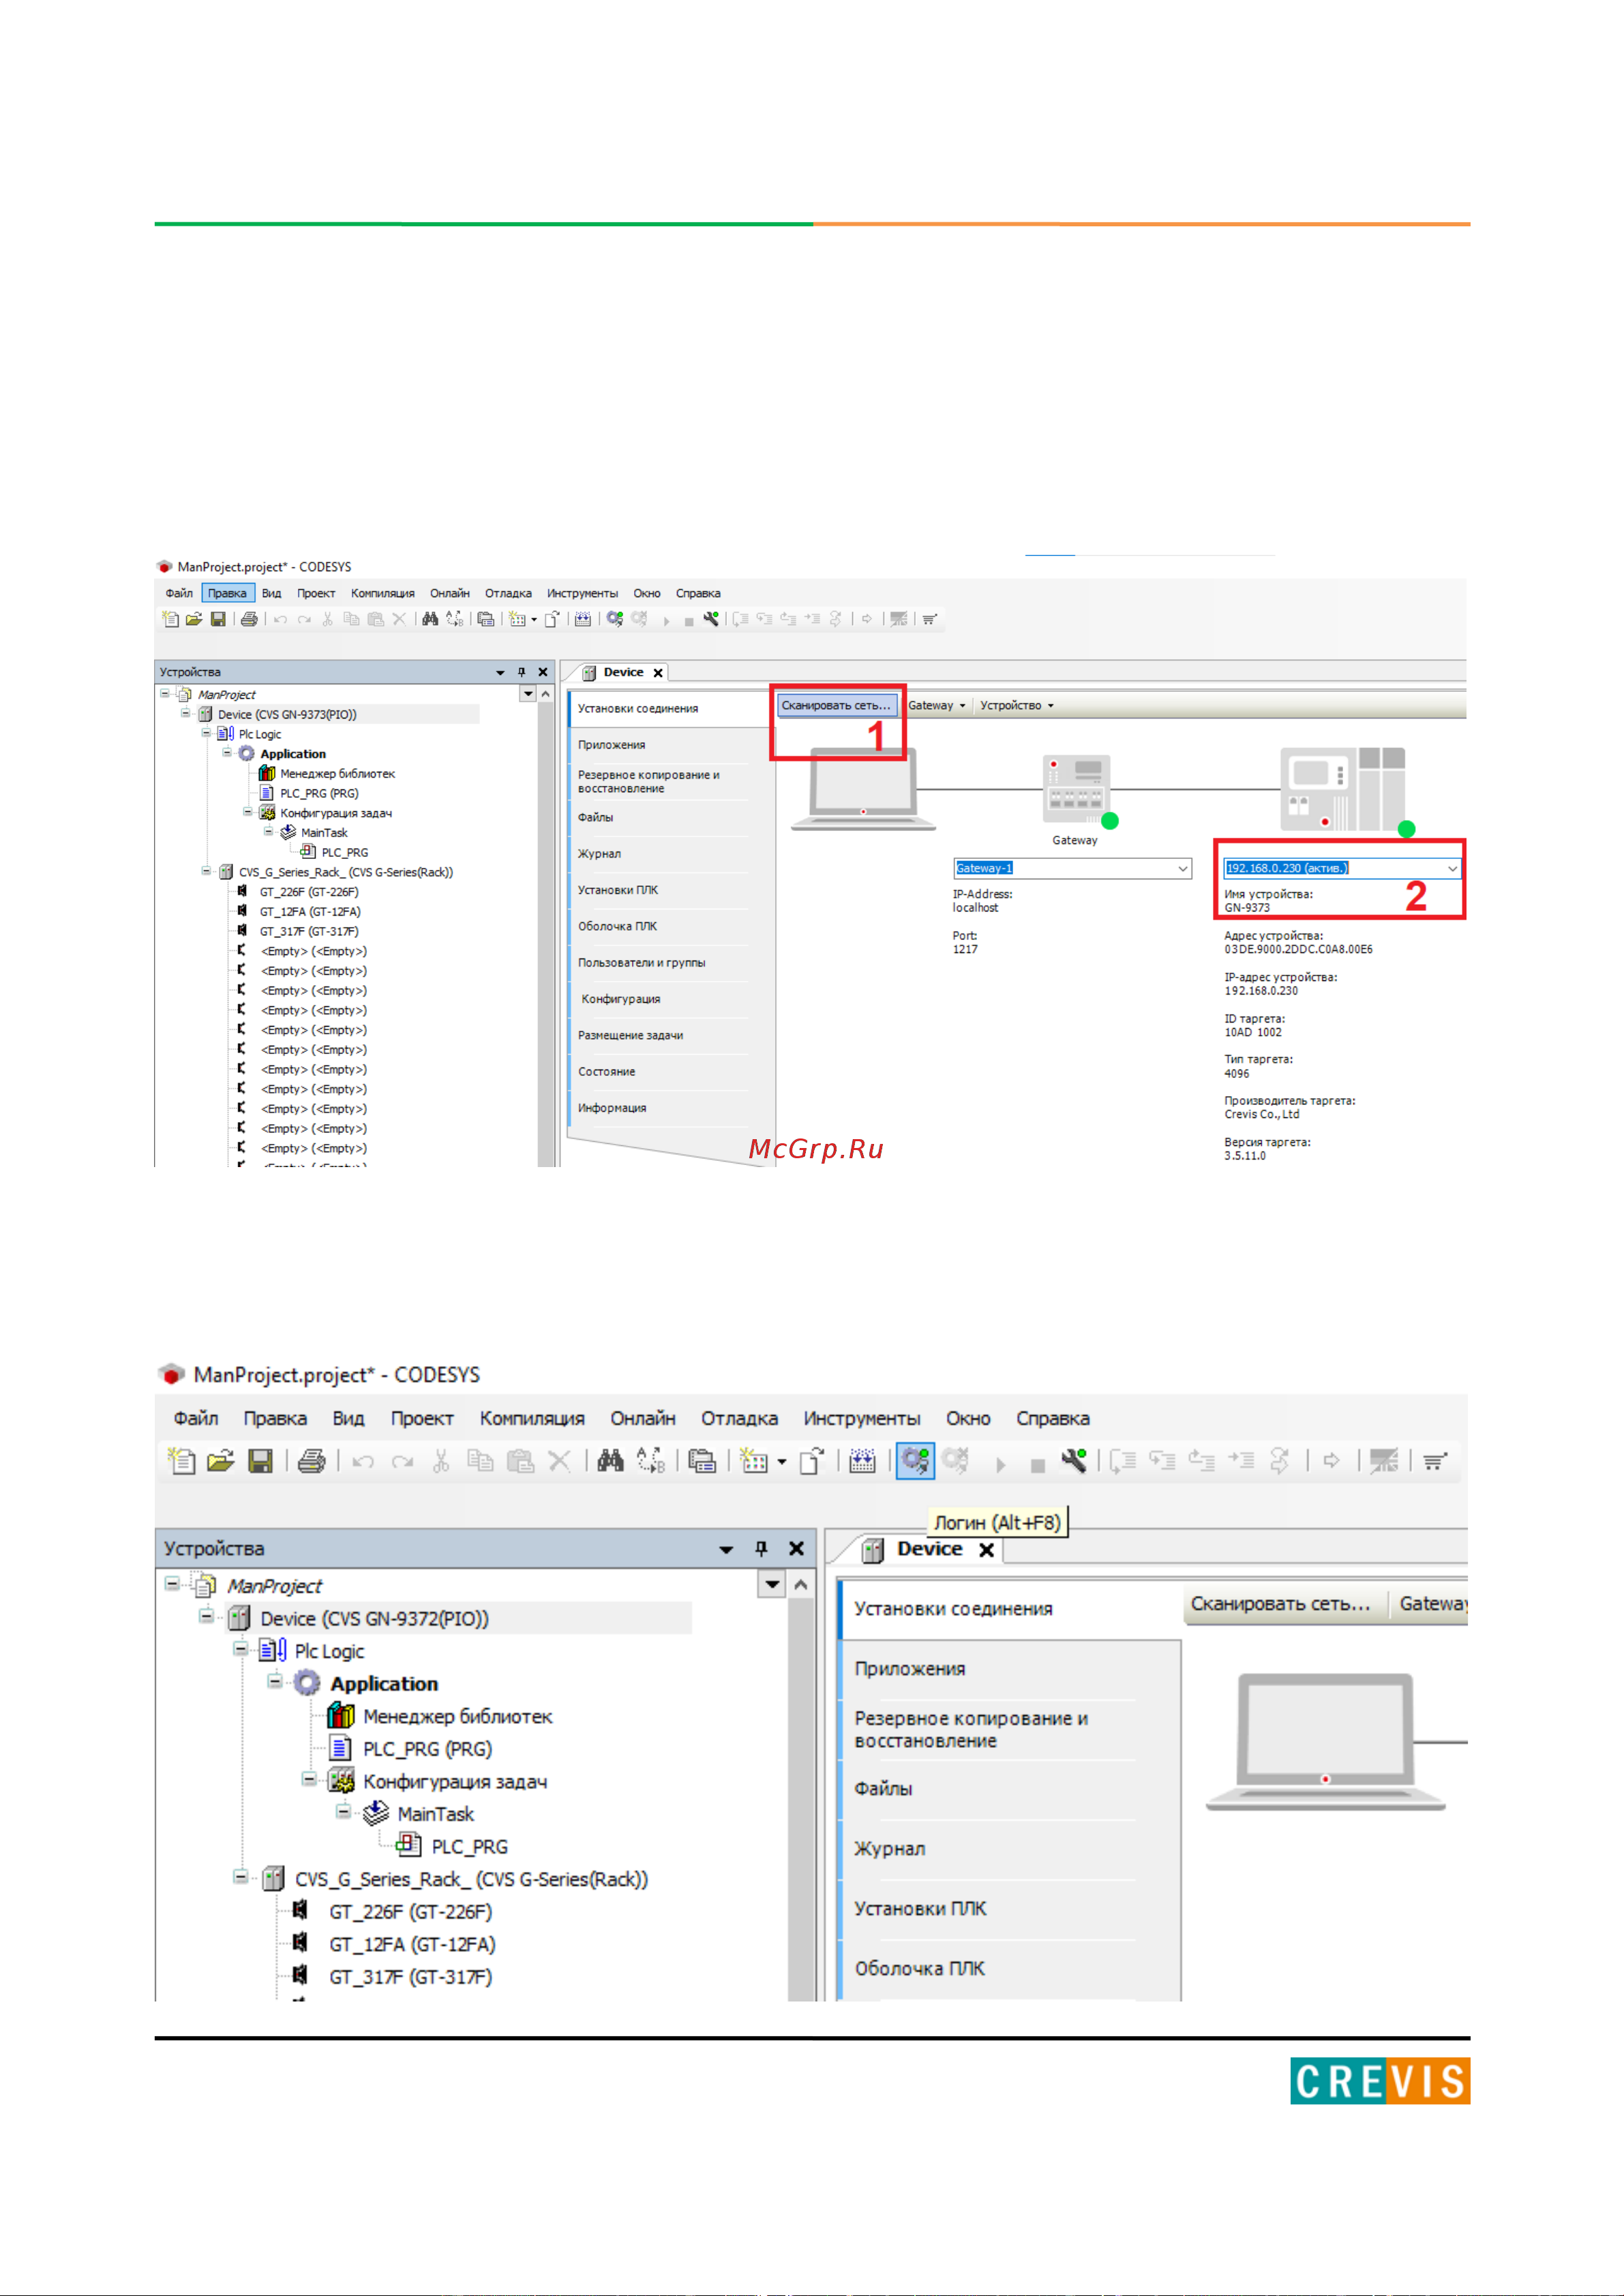Click the Logout icon in lower CODESYS toolbar
The height and width of the screenshot is (2296, 1624).
point(955,1461)
